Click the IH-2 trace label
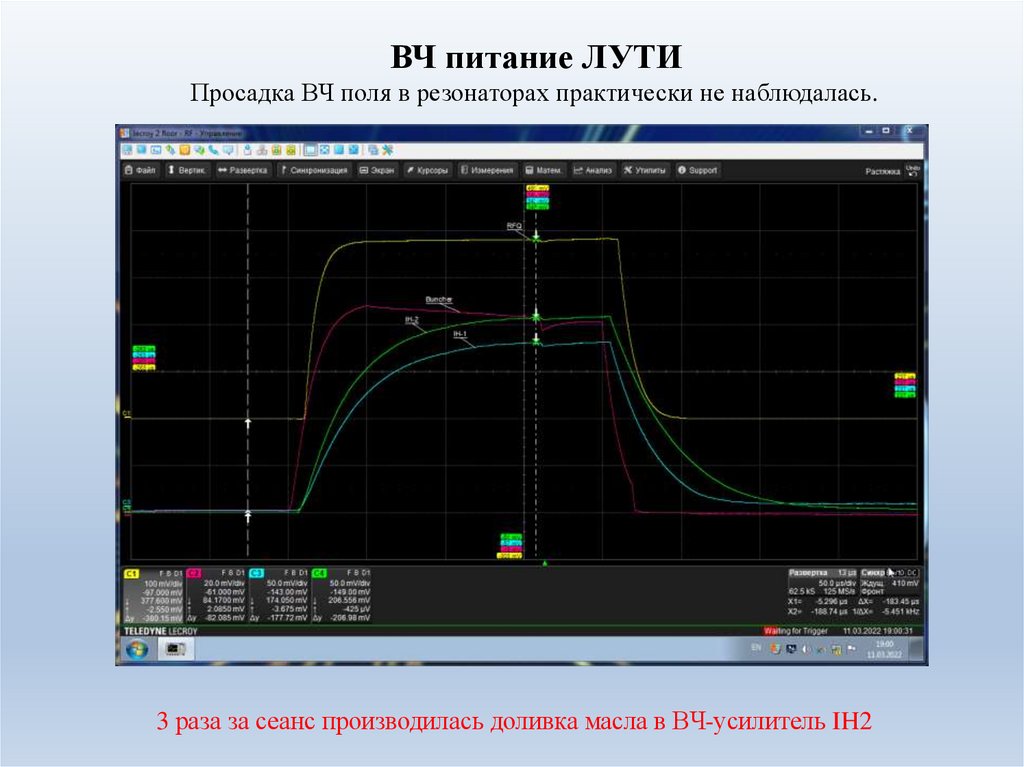Screen dimensions: 1024x767 (411, 319)
